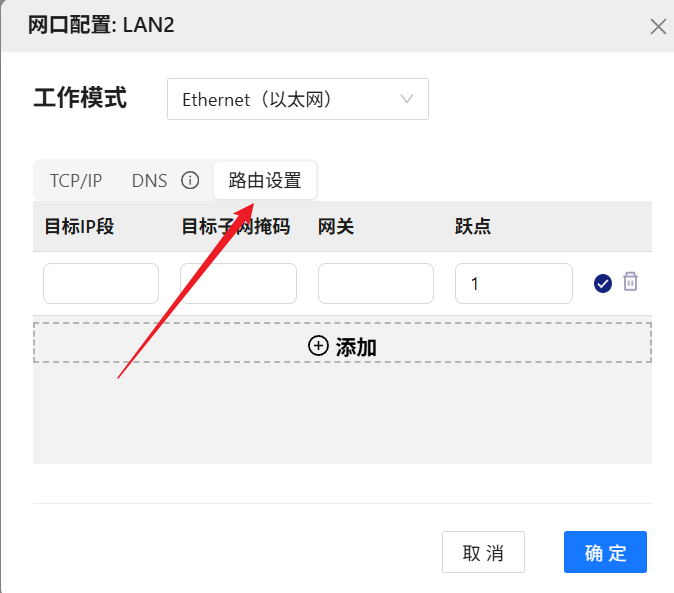Switch to the TCP/IP tab
The image size is (674, 593).
tap(76, 181)
